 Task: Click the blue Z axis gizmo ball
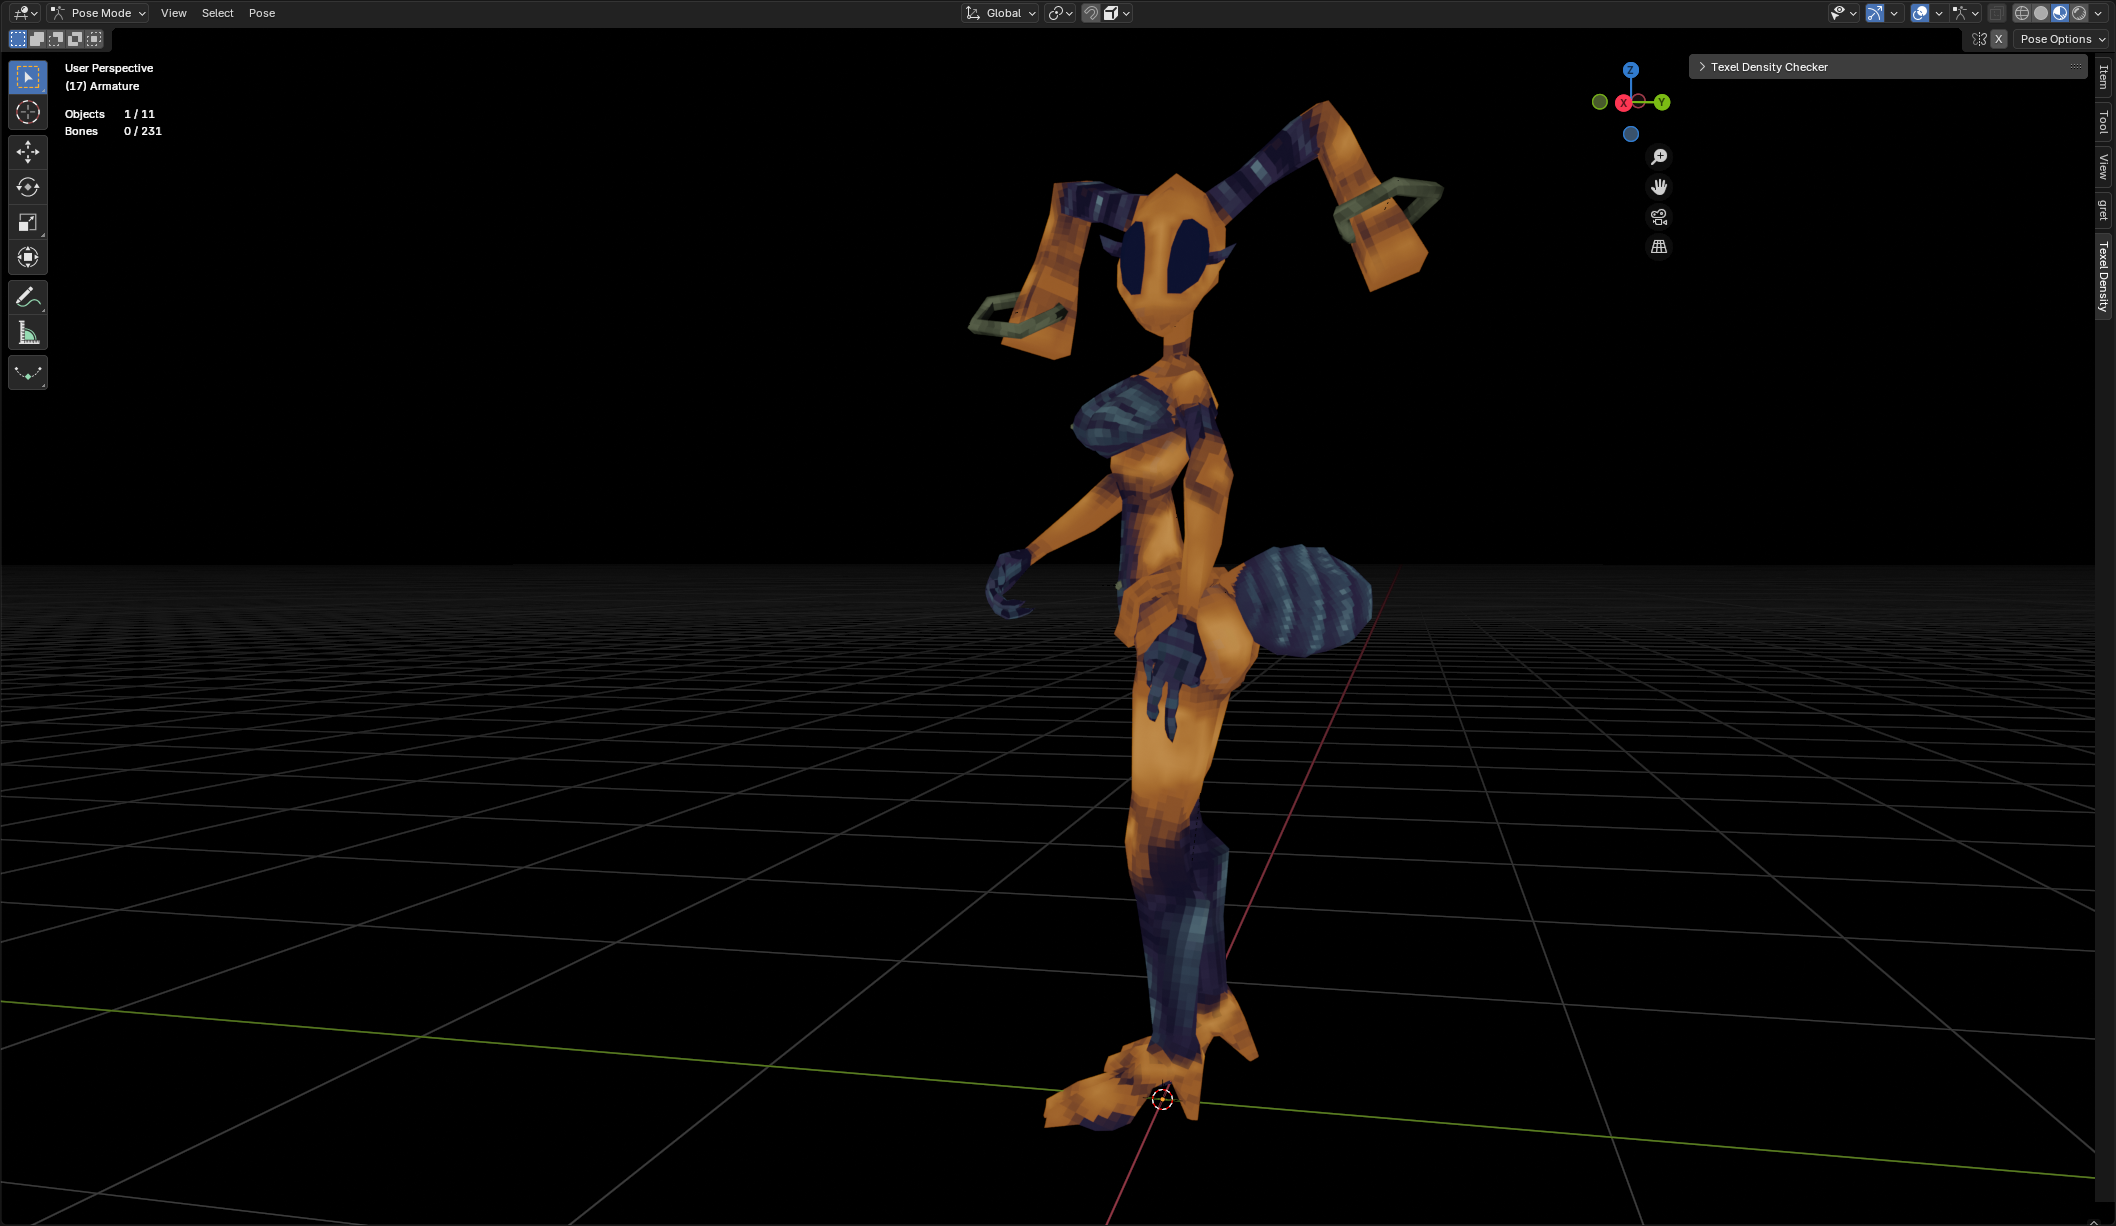point(1631,70)
